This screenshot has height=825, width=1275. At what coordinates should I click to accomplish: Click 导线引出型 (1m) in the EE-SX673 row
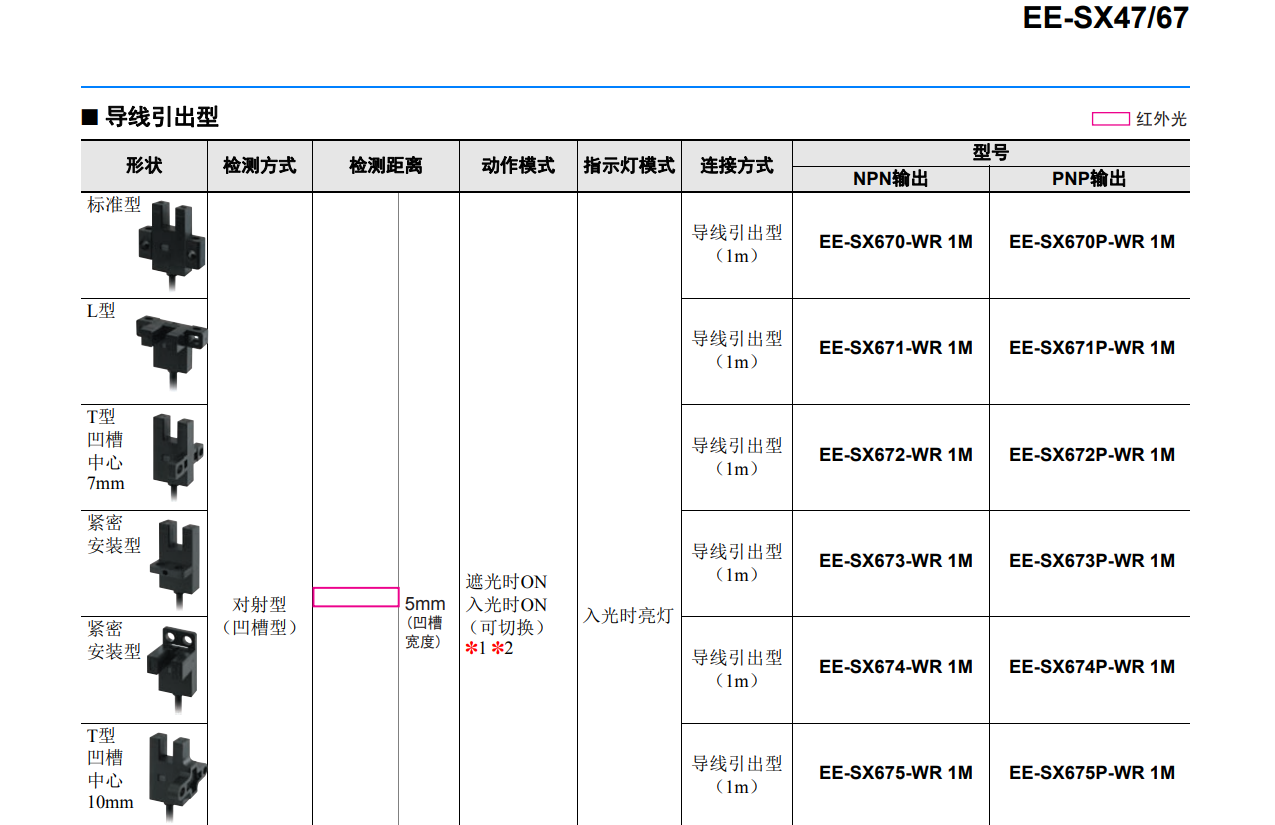pyautogui.click(x=737, y=563)
